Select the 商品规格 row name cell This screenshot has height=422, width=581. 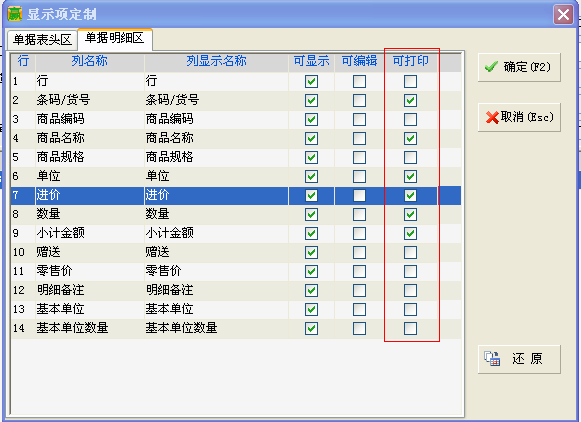(x=89, y=157)
